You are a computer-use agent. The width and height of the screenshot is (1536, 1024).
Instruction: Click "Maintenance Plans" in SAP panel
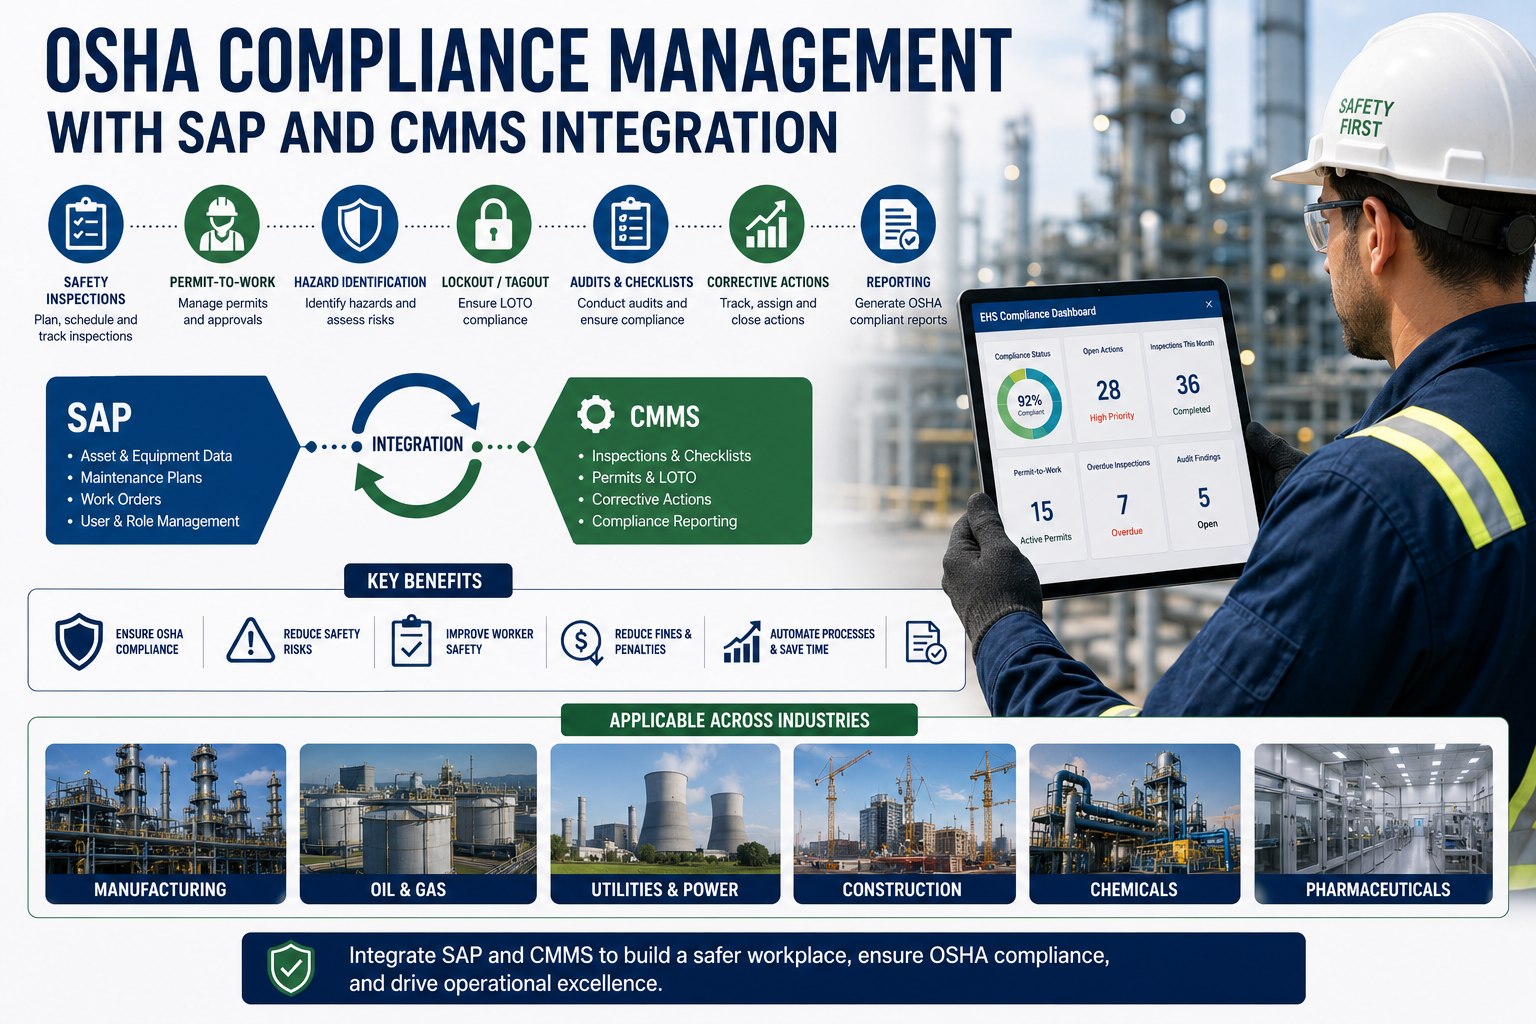click(141, 478)
